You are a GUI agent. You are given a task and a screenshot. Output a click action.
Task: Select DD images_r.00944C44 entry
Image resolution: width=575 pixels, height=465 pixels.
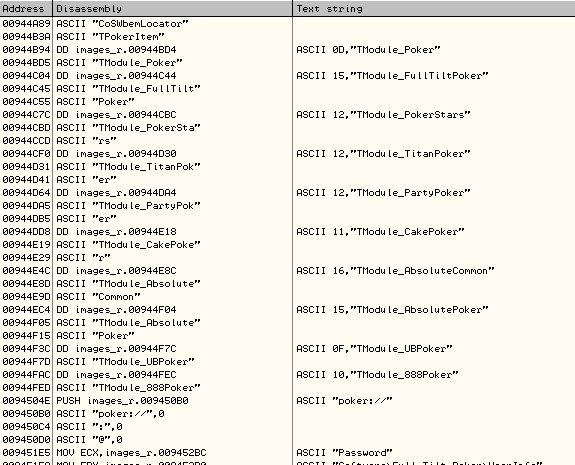pyautogui.click(x=116, y=76)
